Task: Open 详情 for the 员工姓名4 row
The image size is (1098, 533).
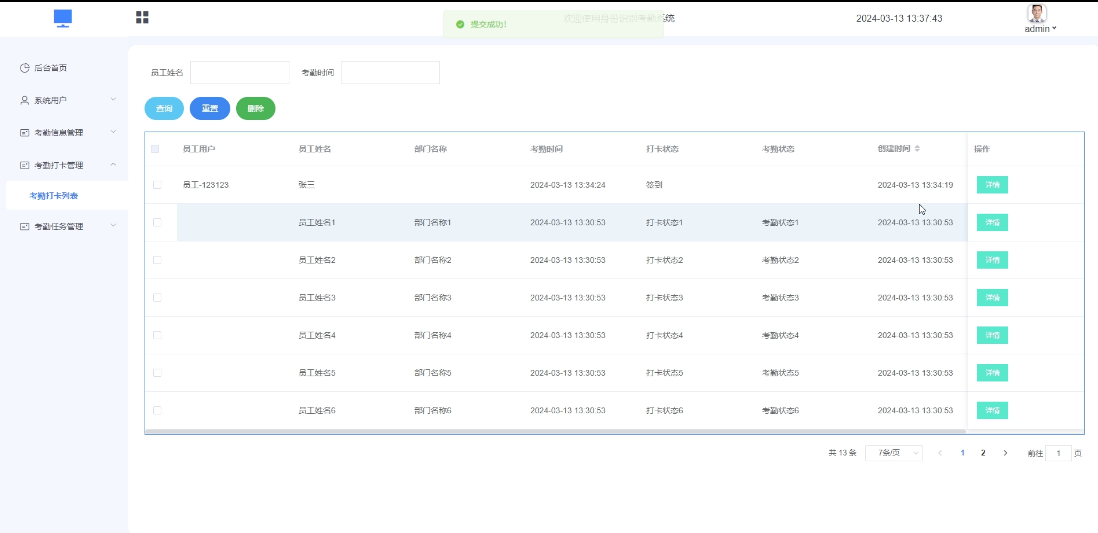Action: coord(992,335)
